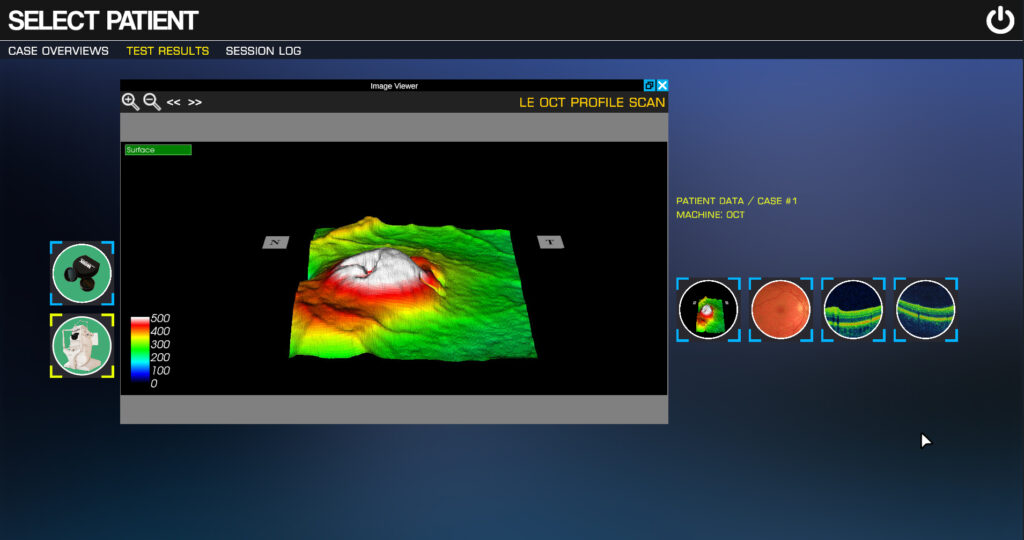The image size is (1024, 540).
Task: Click the power icon to exit
Action: [x=1000, y=20]
